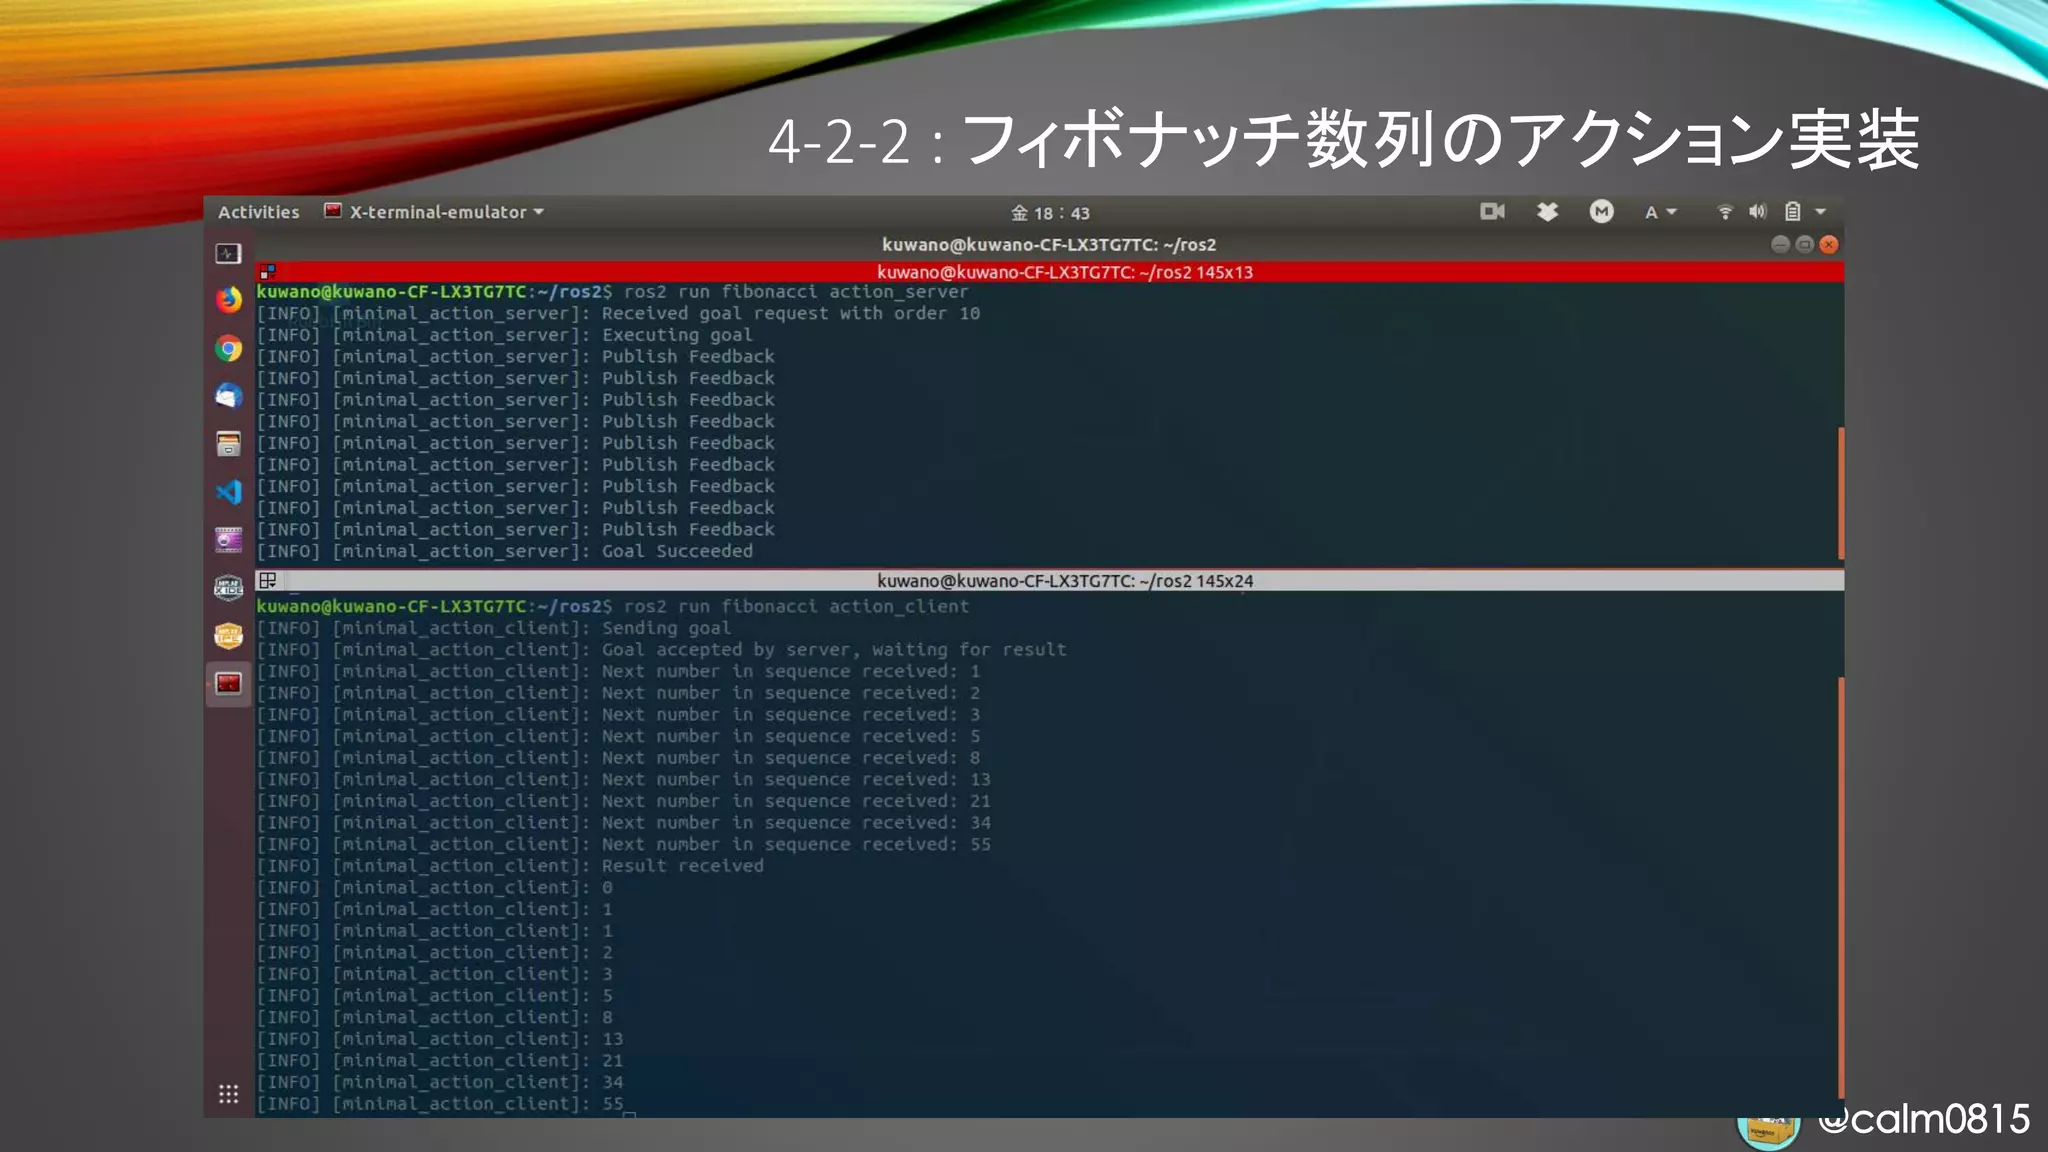Launch MPLAB X IDE from the dock

click(228, 588)
